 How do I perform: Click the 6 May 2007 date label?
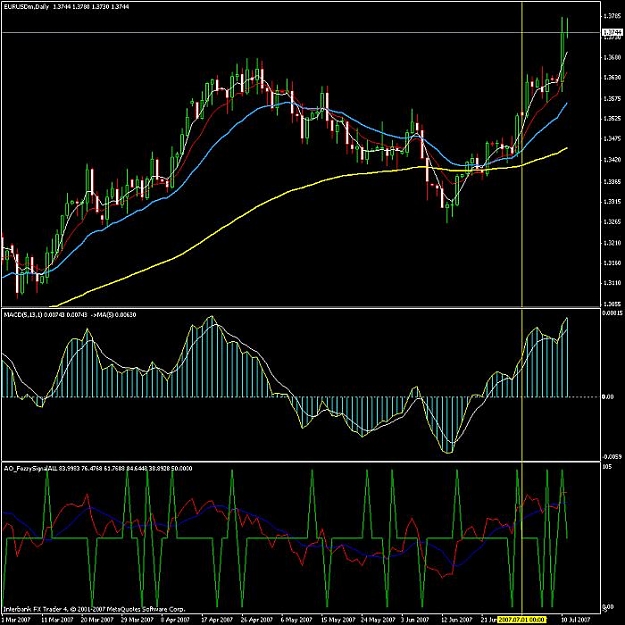click(x=295, y=620)
